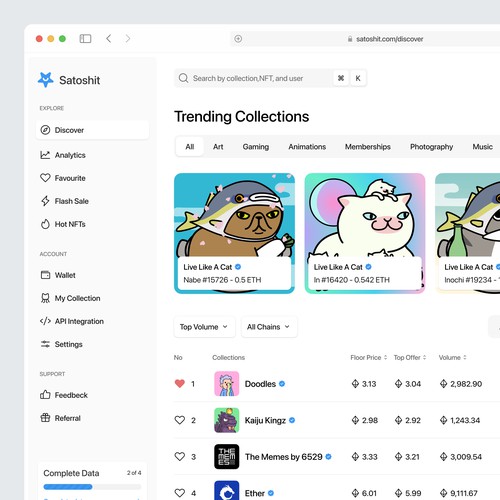Sort by Volume column arrows

coord(464,357)
